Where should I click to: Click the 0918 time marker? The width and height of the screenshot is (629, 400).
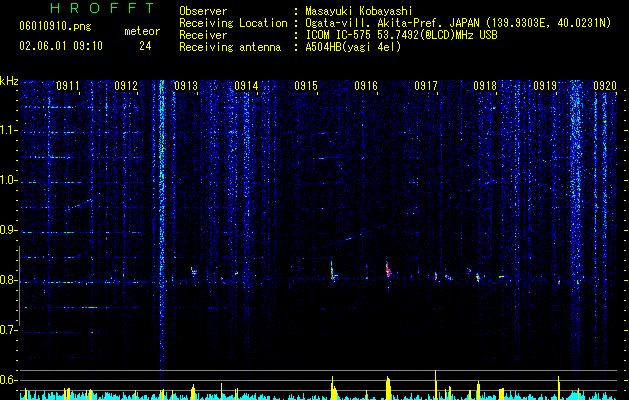tap(485, 85)
